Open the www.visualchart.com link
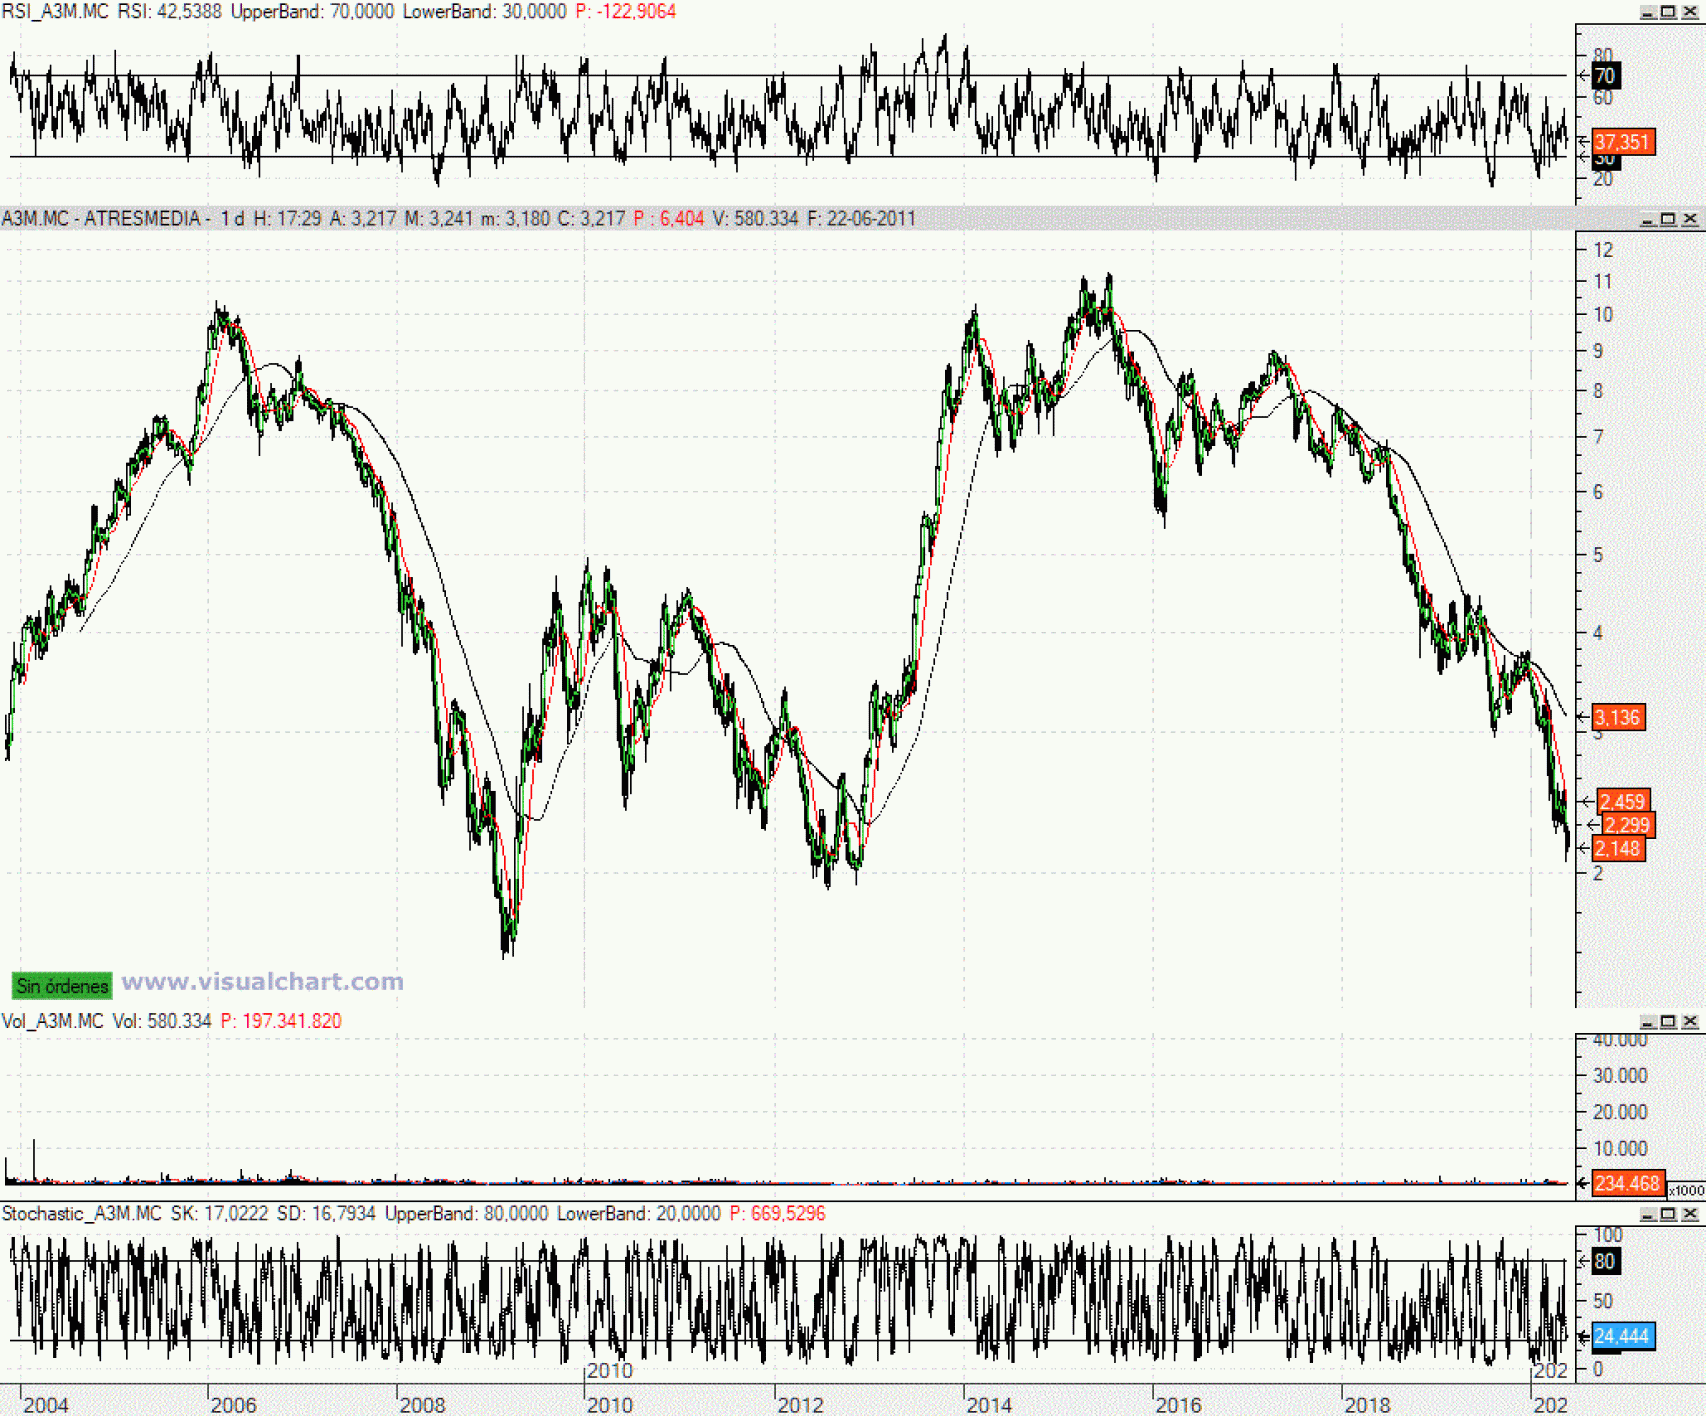This screenshot has height=1416, width=1706. [x=262, y=982]
